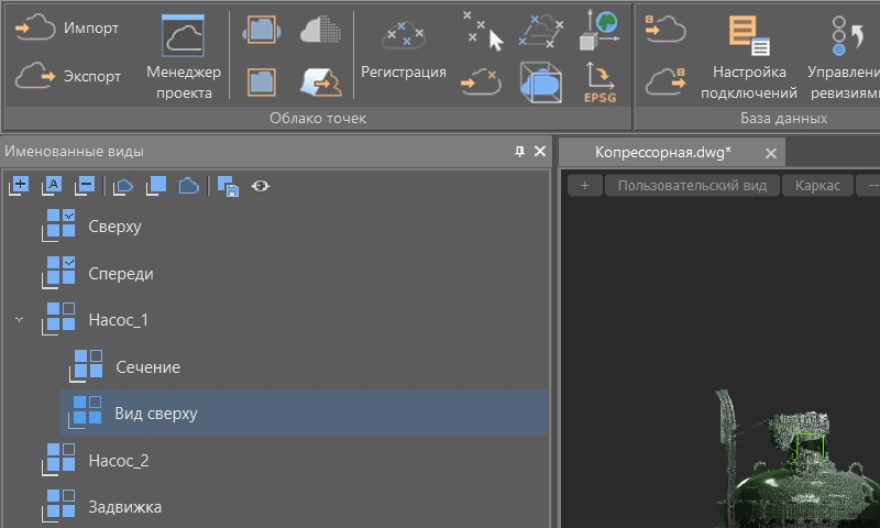Screen dimensions: 880x528
Task: Select the Задвижка named view
Action: coord(124,507)
